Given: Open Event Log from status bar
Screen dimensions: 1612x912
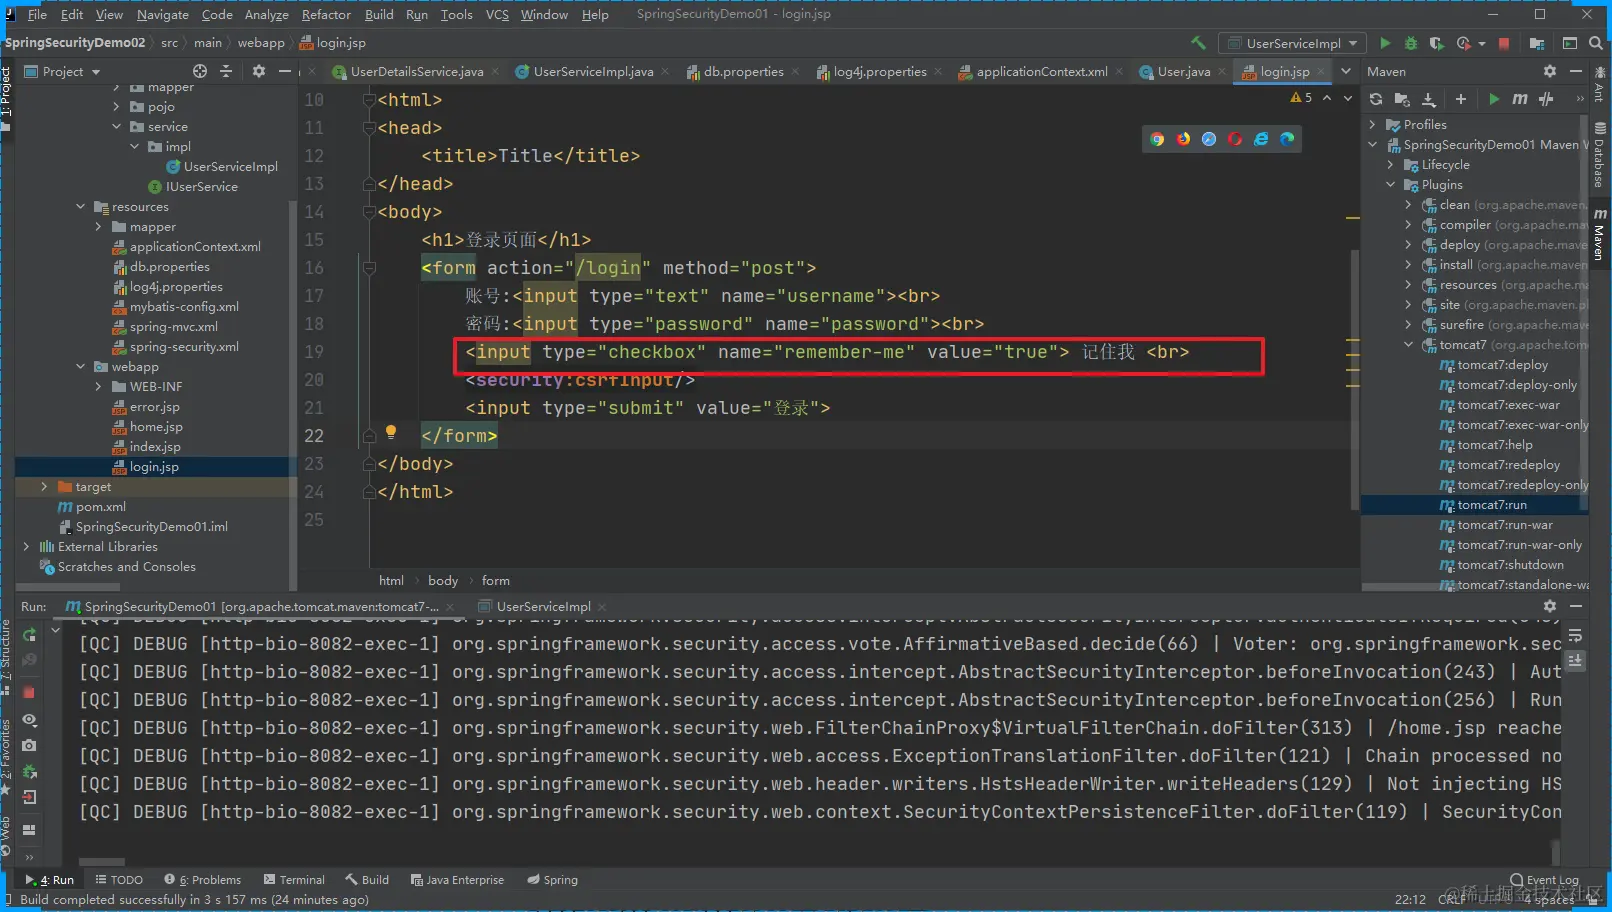Looking at the screenshot, I should [1544, 880].
